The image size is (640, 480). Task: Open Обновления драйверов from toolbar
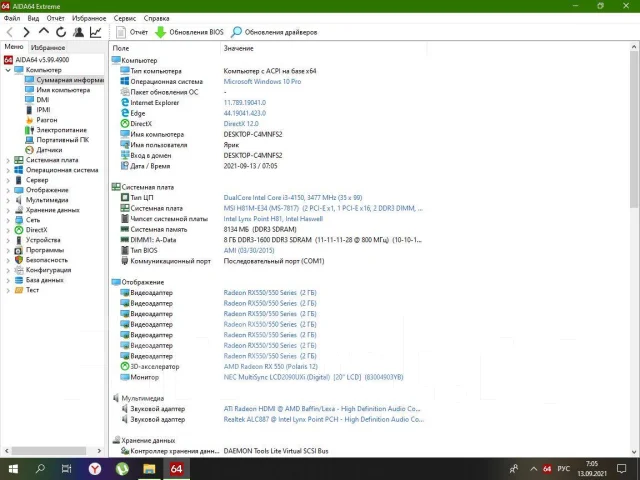point(274,32)
